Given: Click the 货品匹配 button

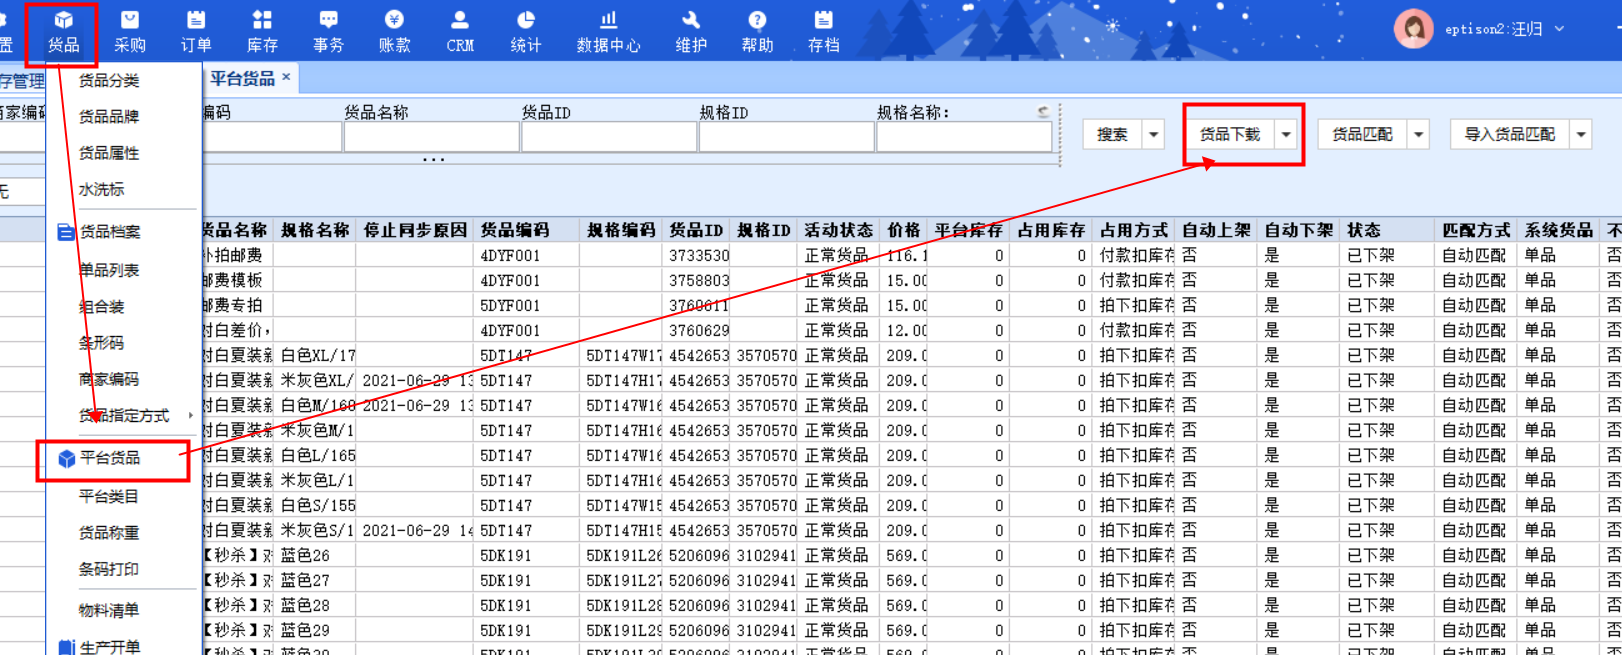Looking at the screenshot, I should pyautogui.click(x=1362, y=134).
